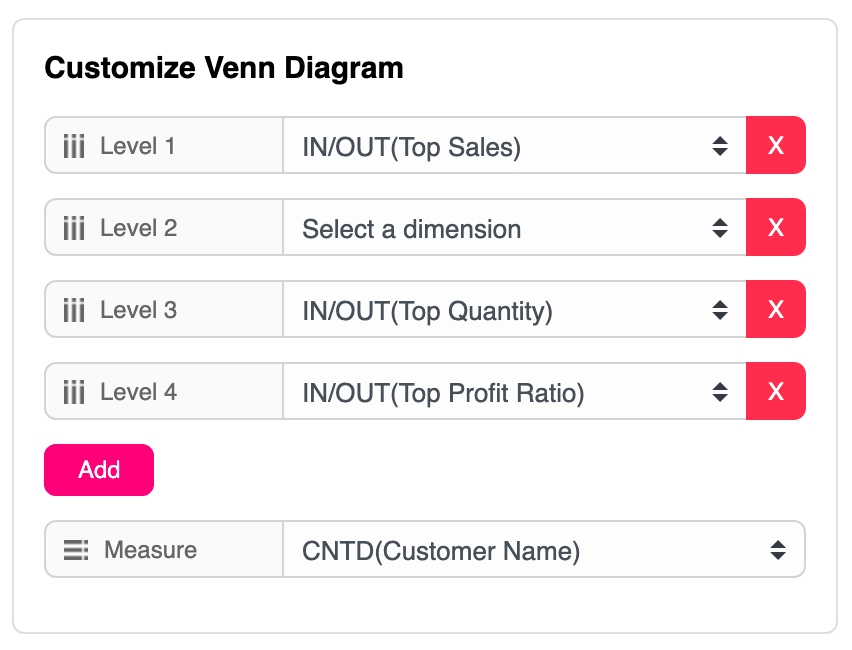
Task: Open the CNTD(Customer Name) measure dropdown
Action: pyautogui.click(x=543, y=550)
